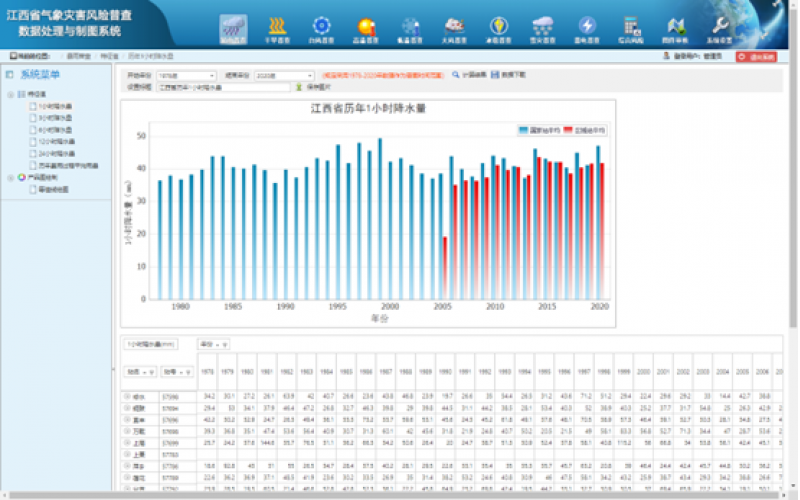Viewport: 800px width, 500px height.
Task: Open the high temperature thermometer icon
Action: click(365, 28)
